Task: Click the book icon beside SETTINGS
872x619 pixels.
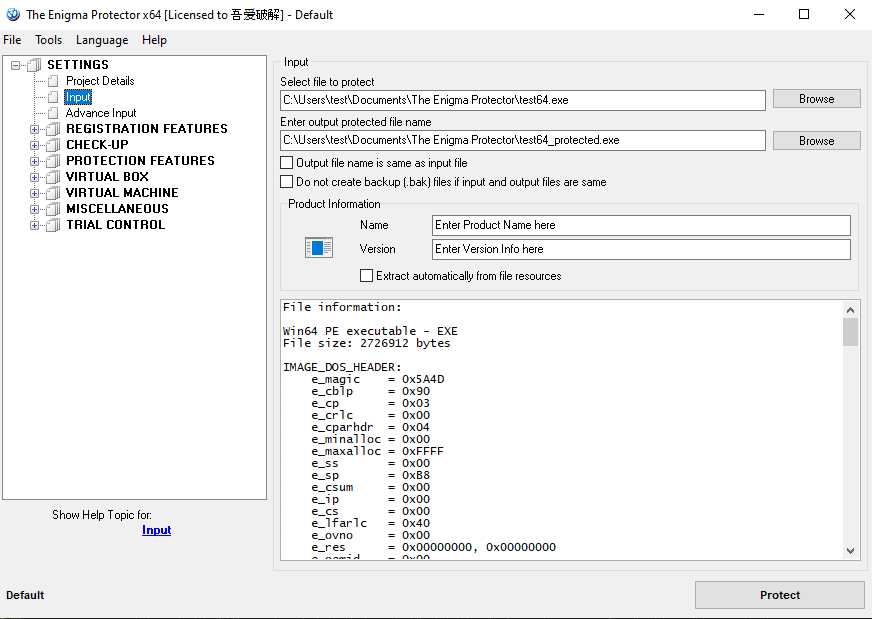Action: 34,65
